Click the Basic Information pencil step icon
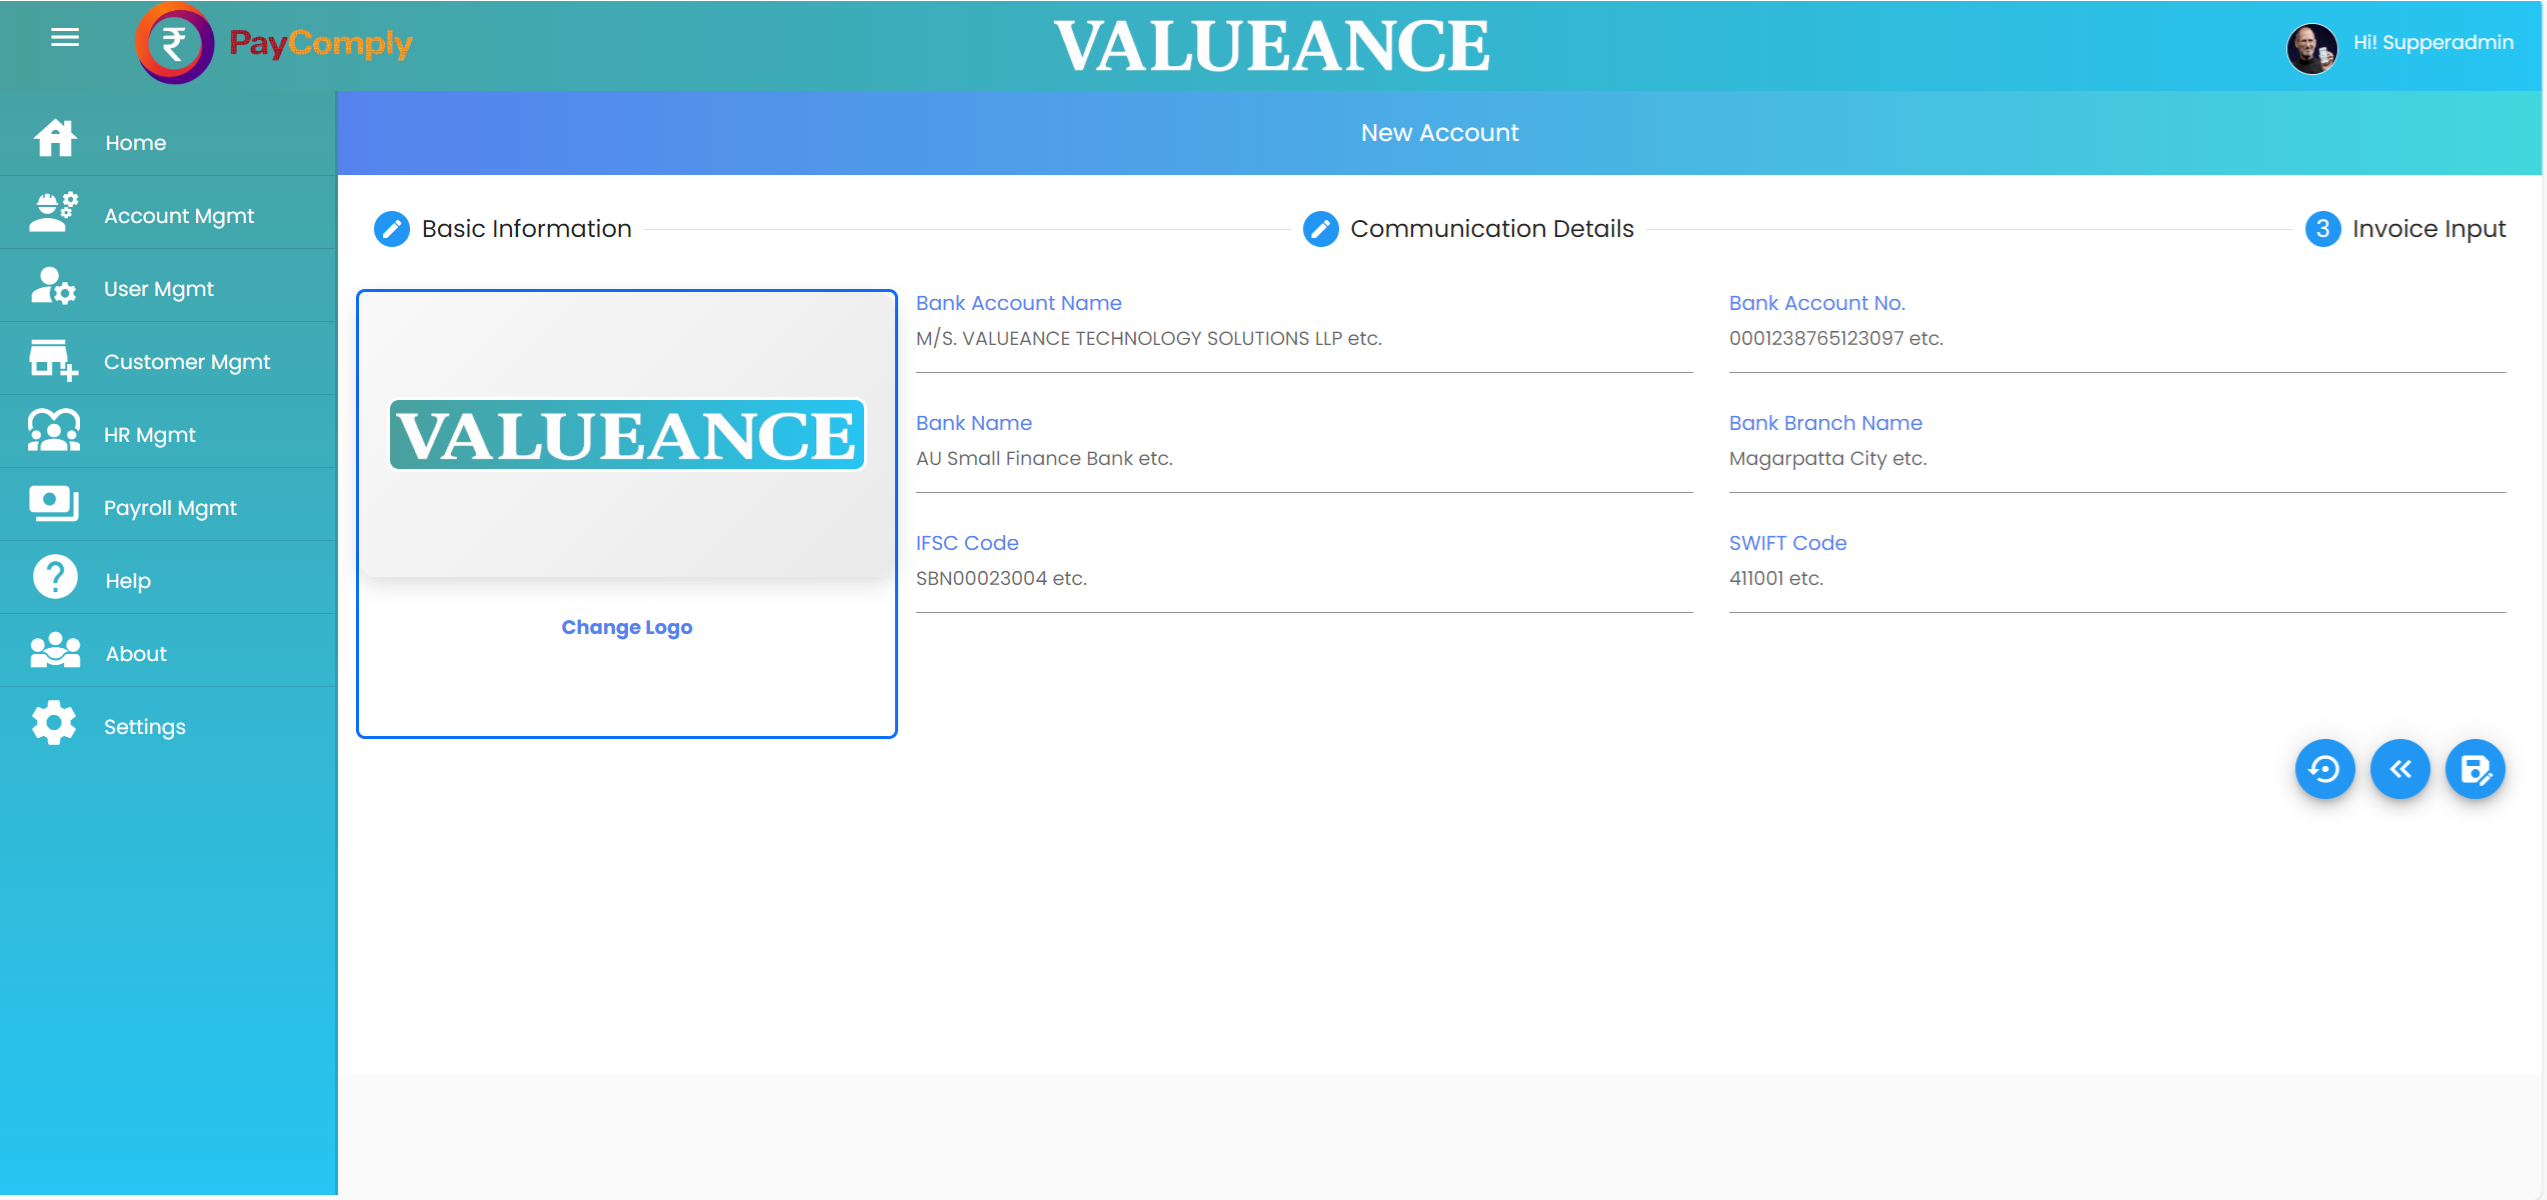The width and height of the screenshot is (2547, 1200). [x=391, y=229]
